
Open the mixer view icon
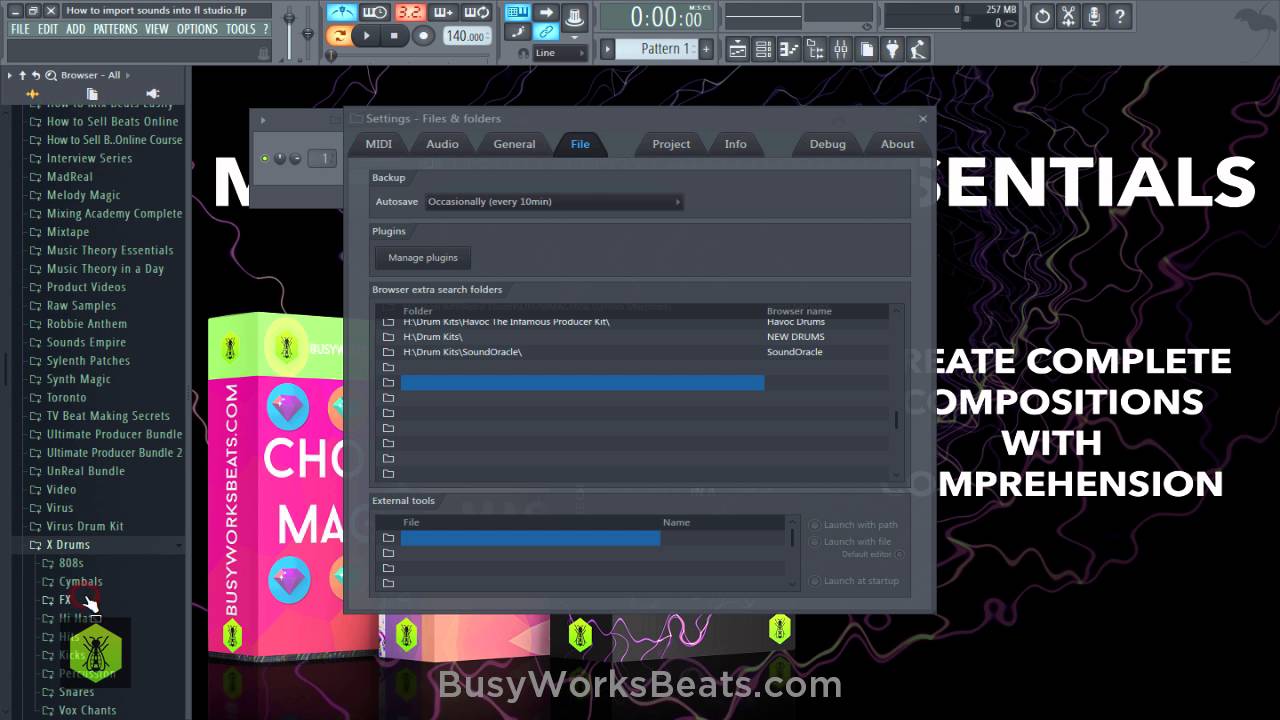tap(841, 48)
